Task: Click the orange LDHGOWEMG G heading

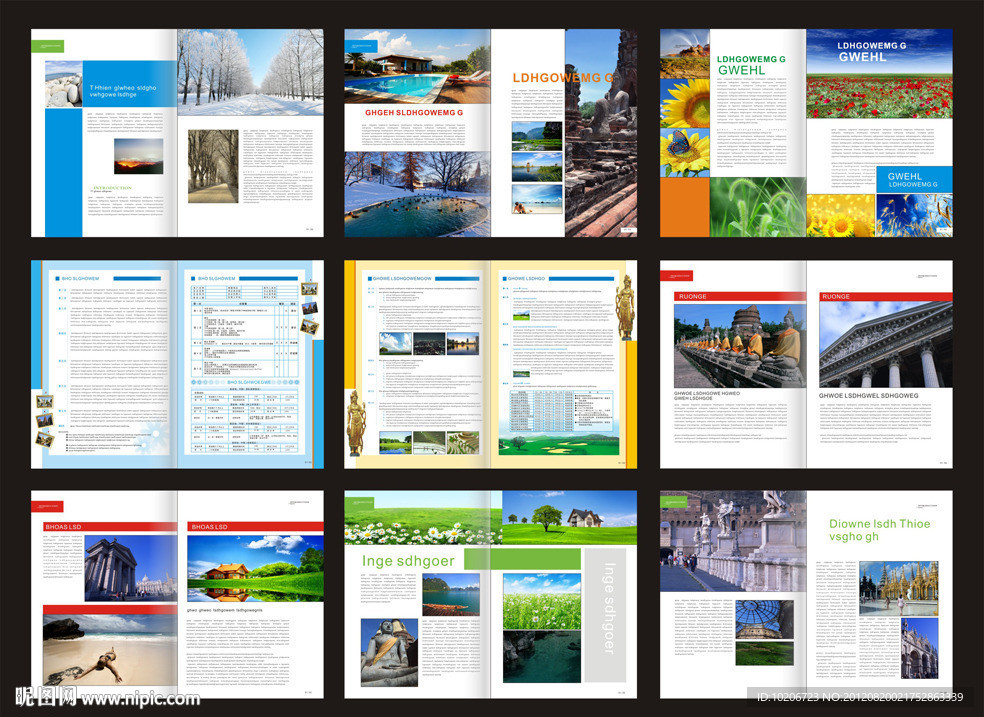Action: 563,78
